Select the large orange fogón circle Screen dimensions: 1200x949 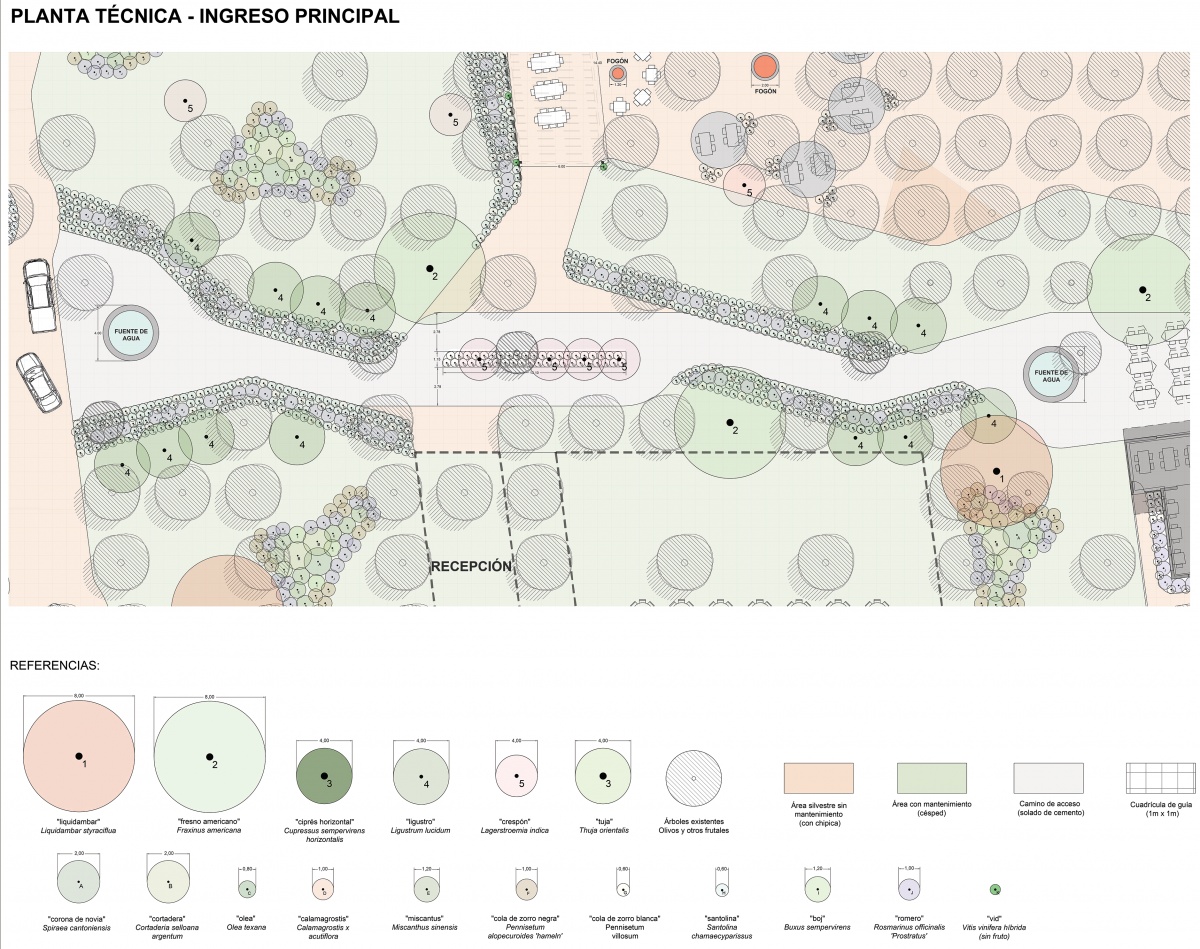[x=765, y=67]
